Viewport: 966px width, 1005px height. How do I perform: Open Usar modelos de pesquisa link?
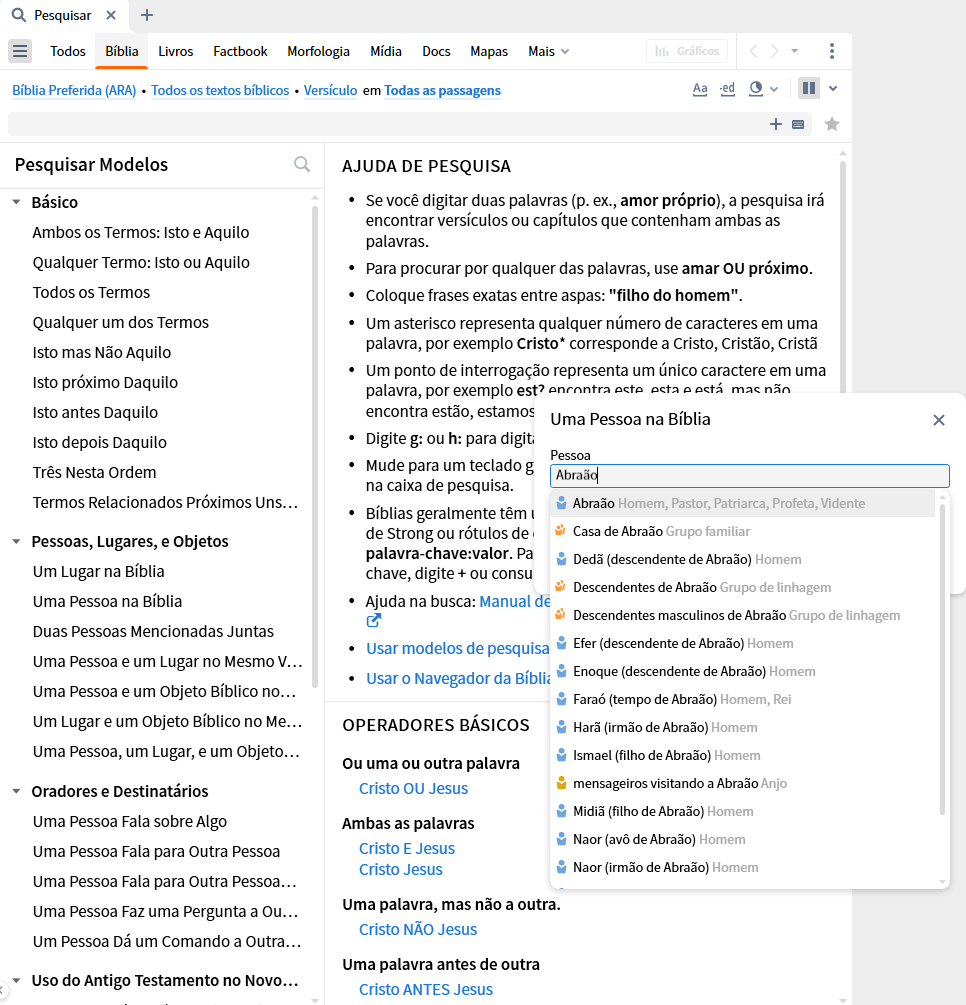(x=458, y=649)
